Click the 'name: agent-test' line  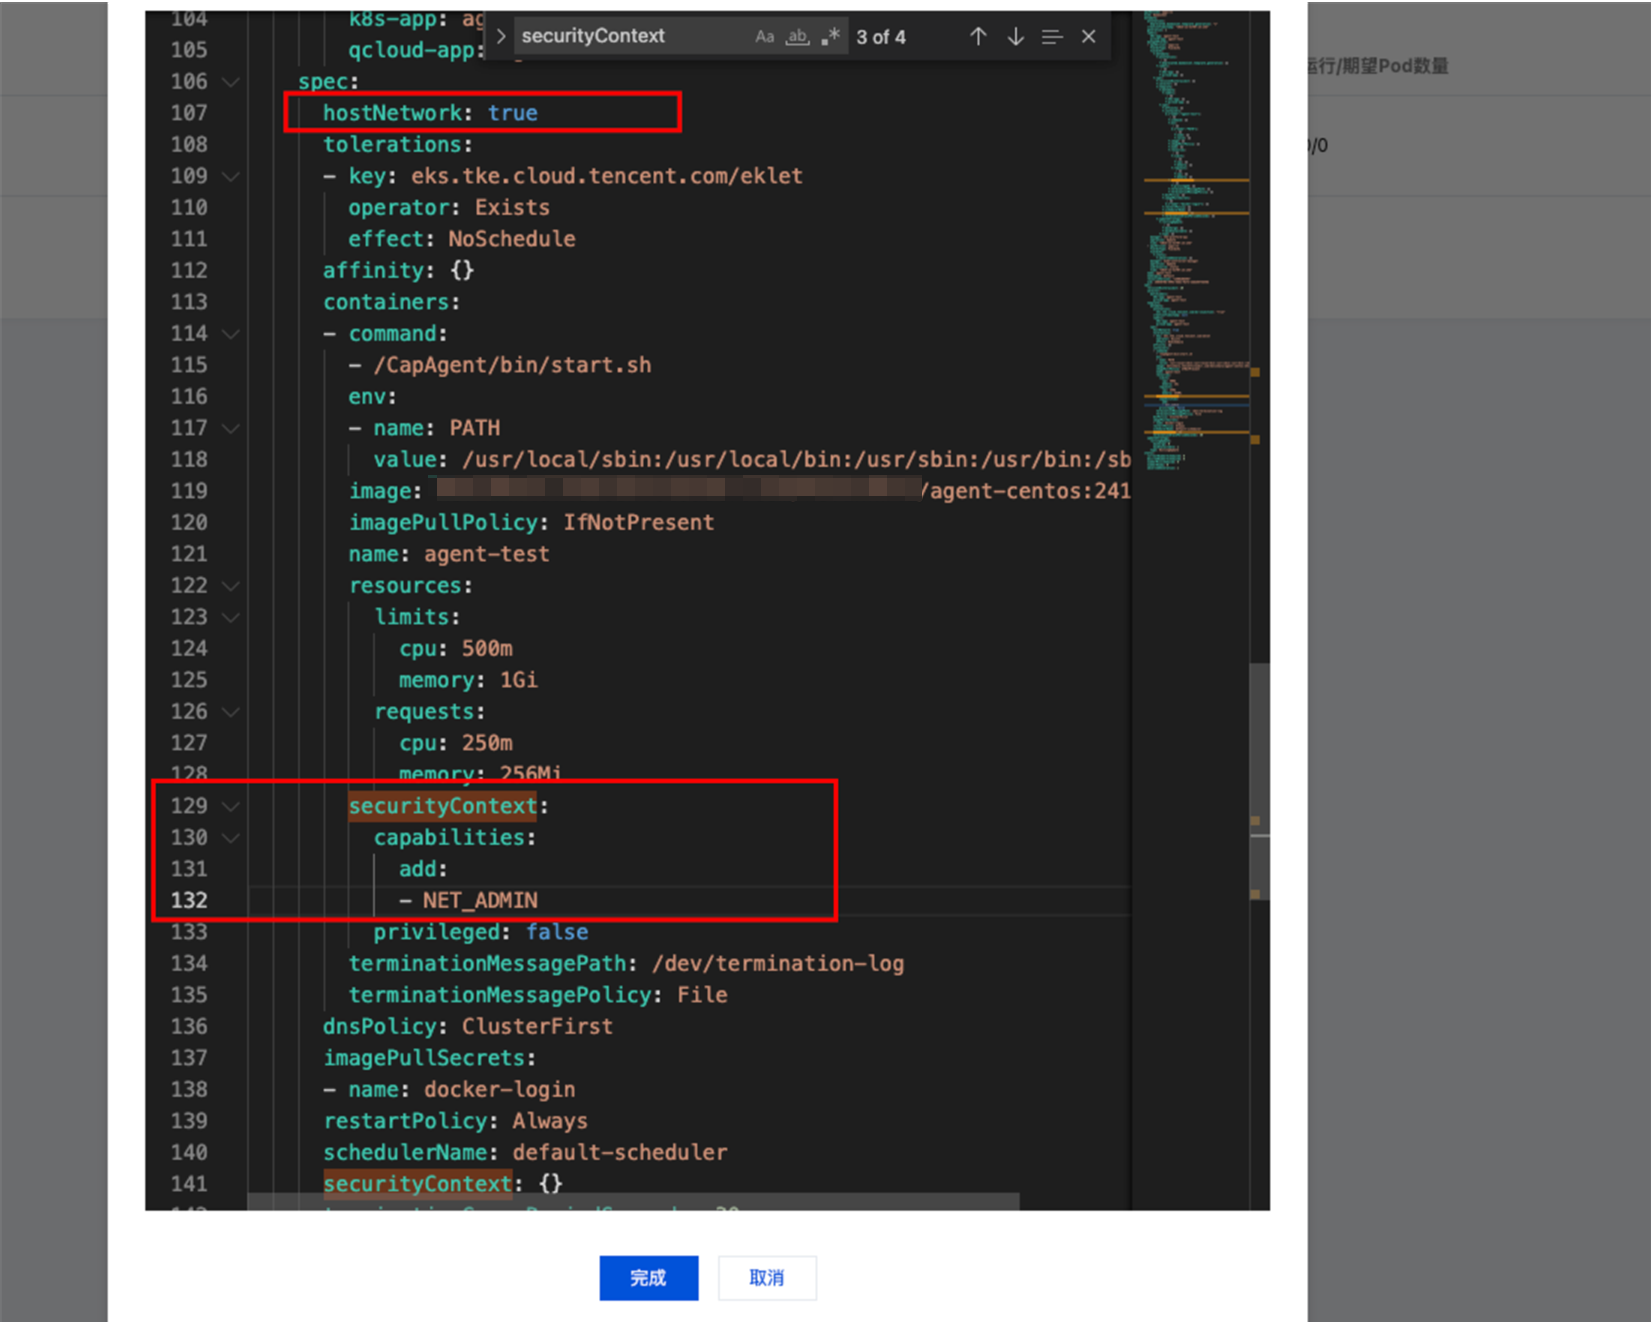coord(449,554)
